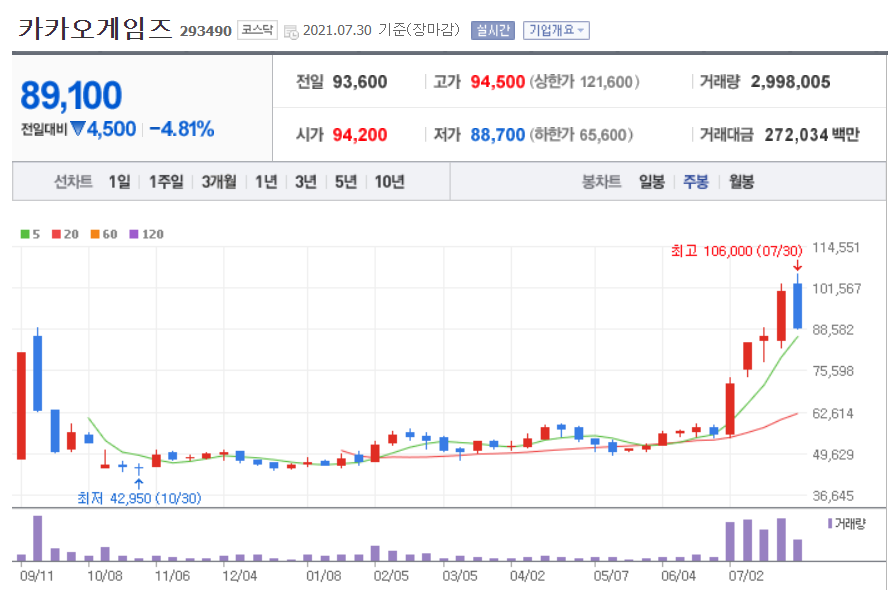
Task: Click the 36,645 price axis label
Action: coord(832,496)
